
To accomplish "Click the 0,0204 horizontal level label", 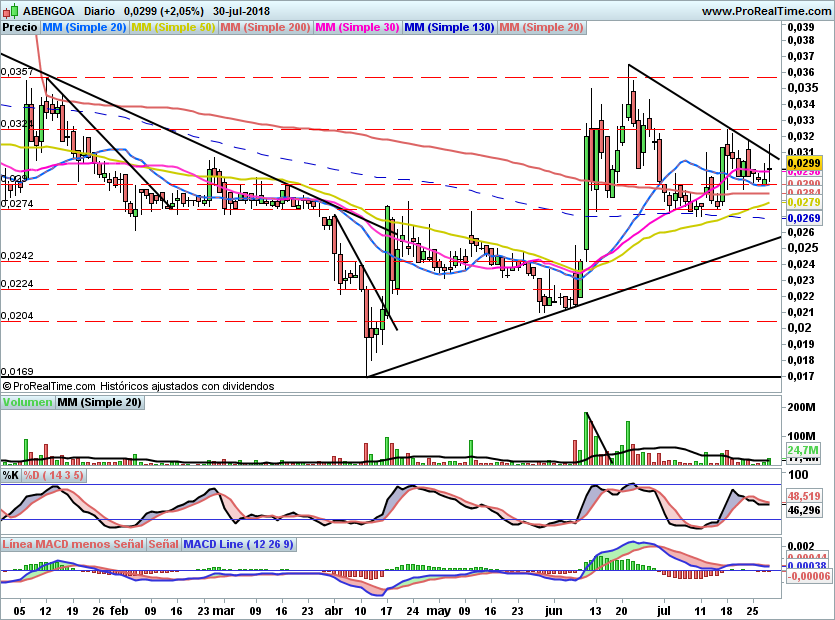I will point(17,316).
